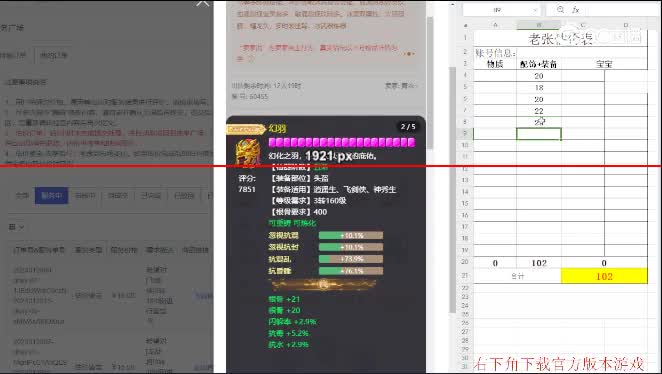Click the magenta segmented bar under 幻羽
The image size is (662, 374).
(342, 142)
